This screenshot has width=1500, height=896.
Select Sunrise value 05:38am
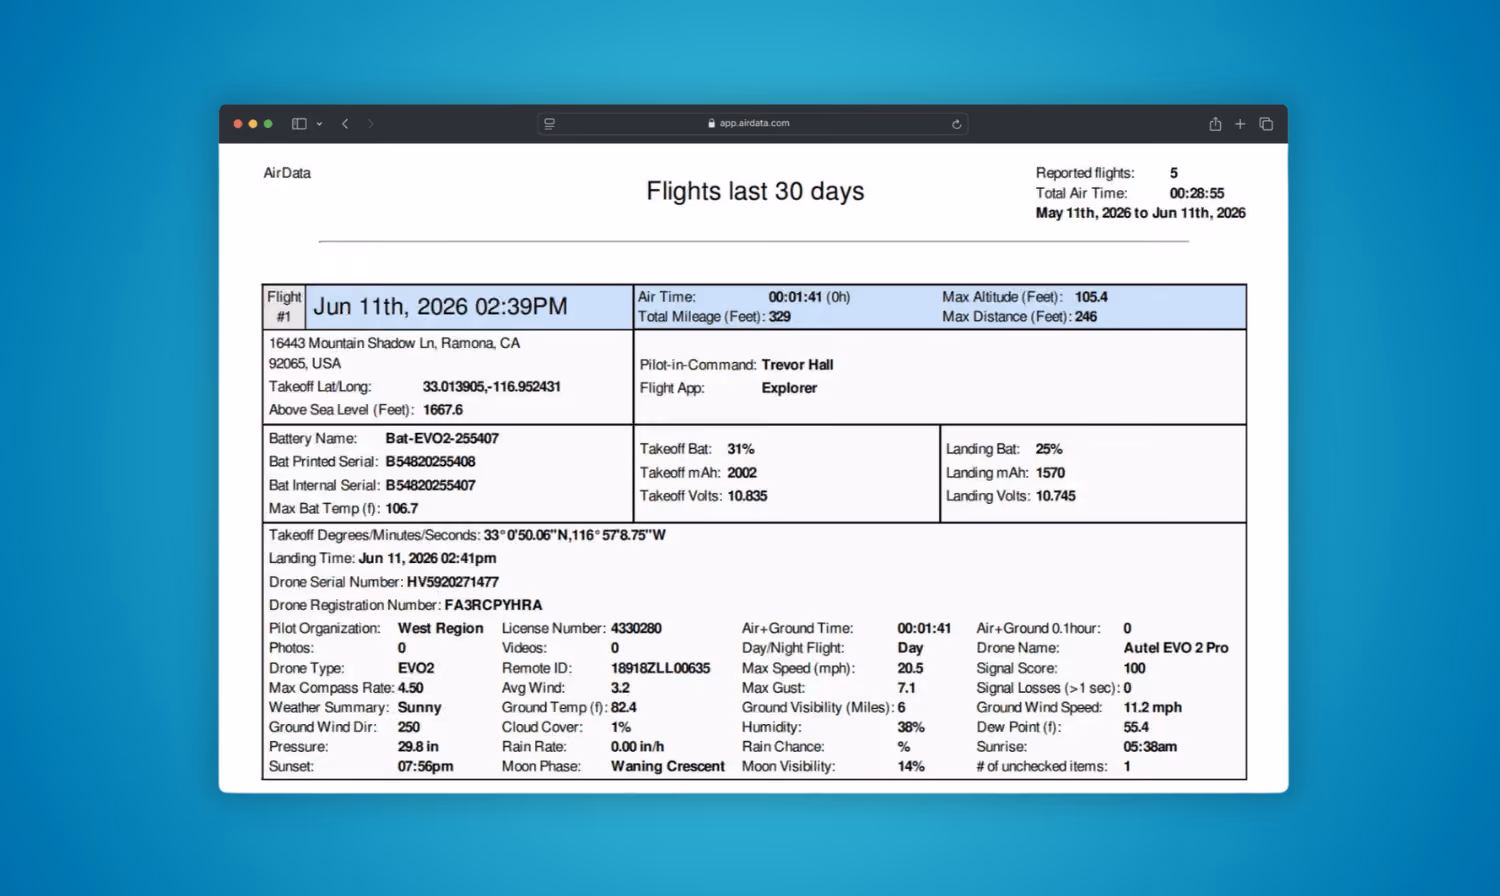pos(1150,747)
